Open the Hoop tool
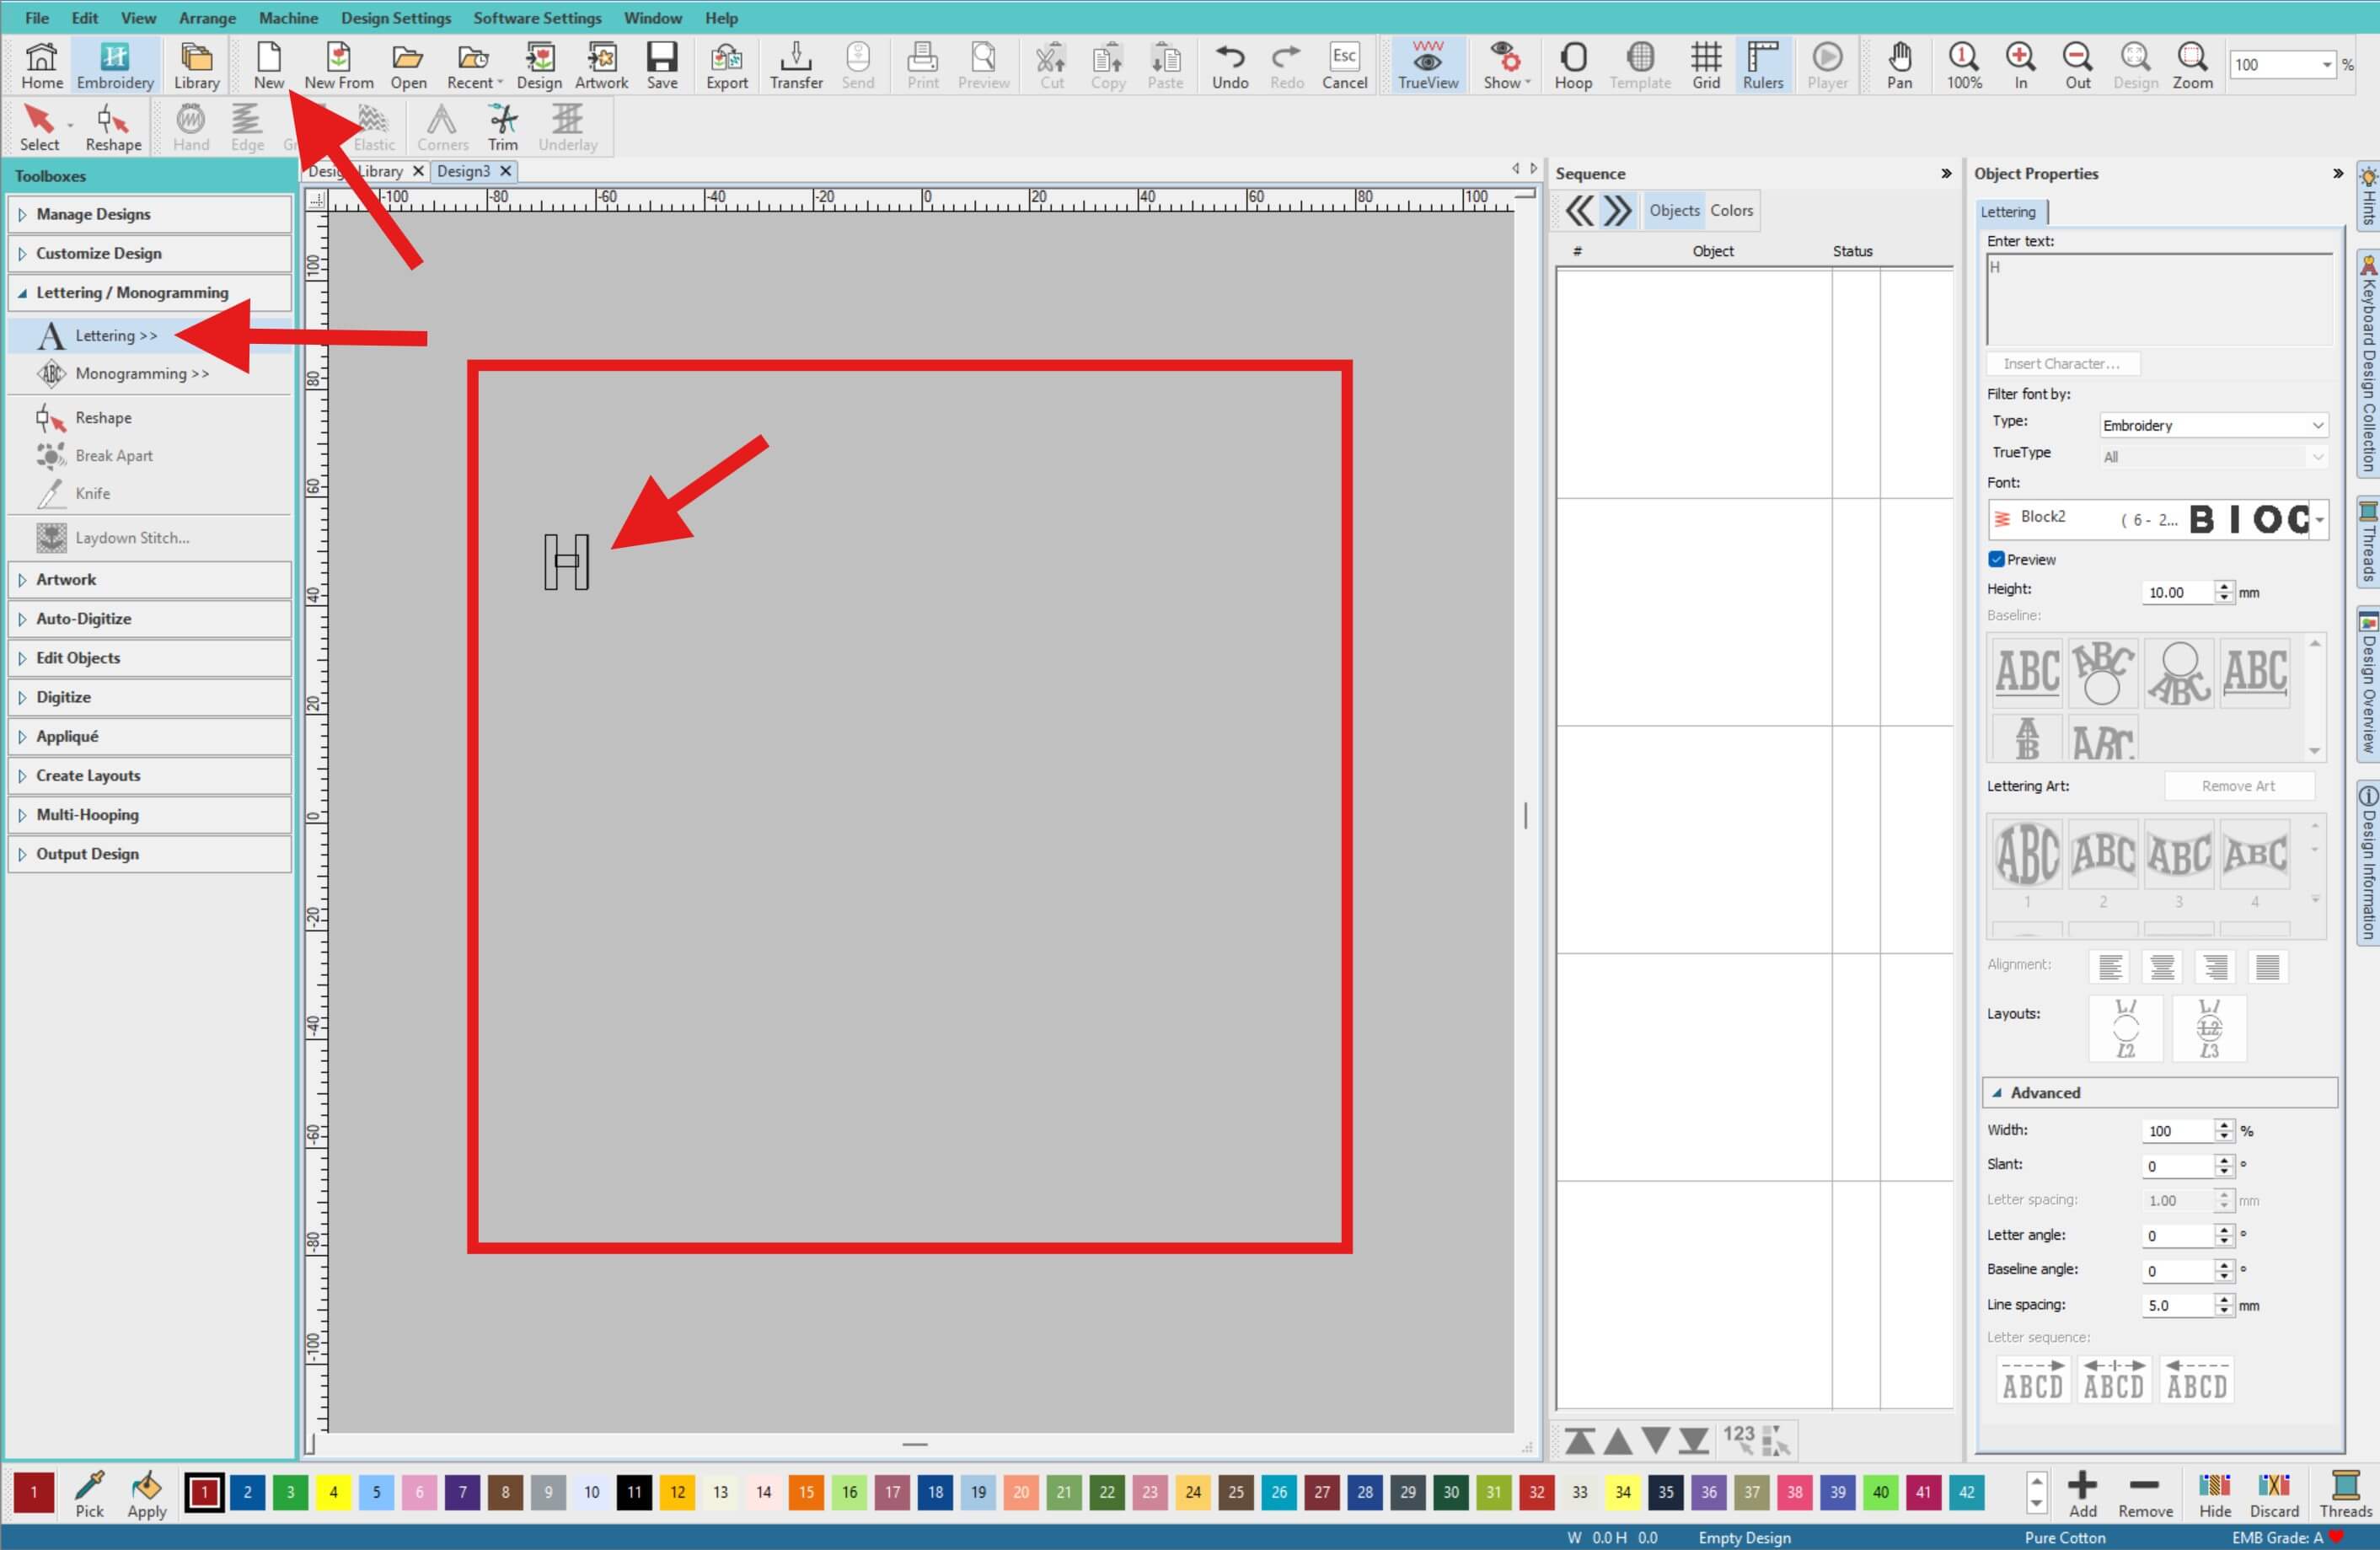 pyautogui.click(x=1573, y=65)
